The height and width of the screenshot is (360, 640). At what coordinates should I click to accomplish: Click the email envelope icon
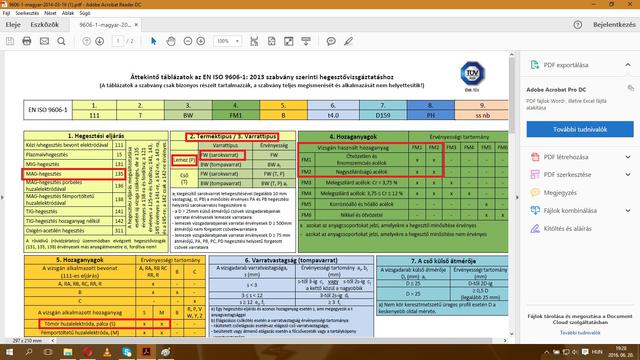pos(44,41)
